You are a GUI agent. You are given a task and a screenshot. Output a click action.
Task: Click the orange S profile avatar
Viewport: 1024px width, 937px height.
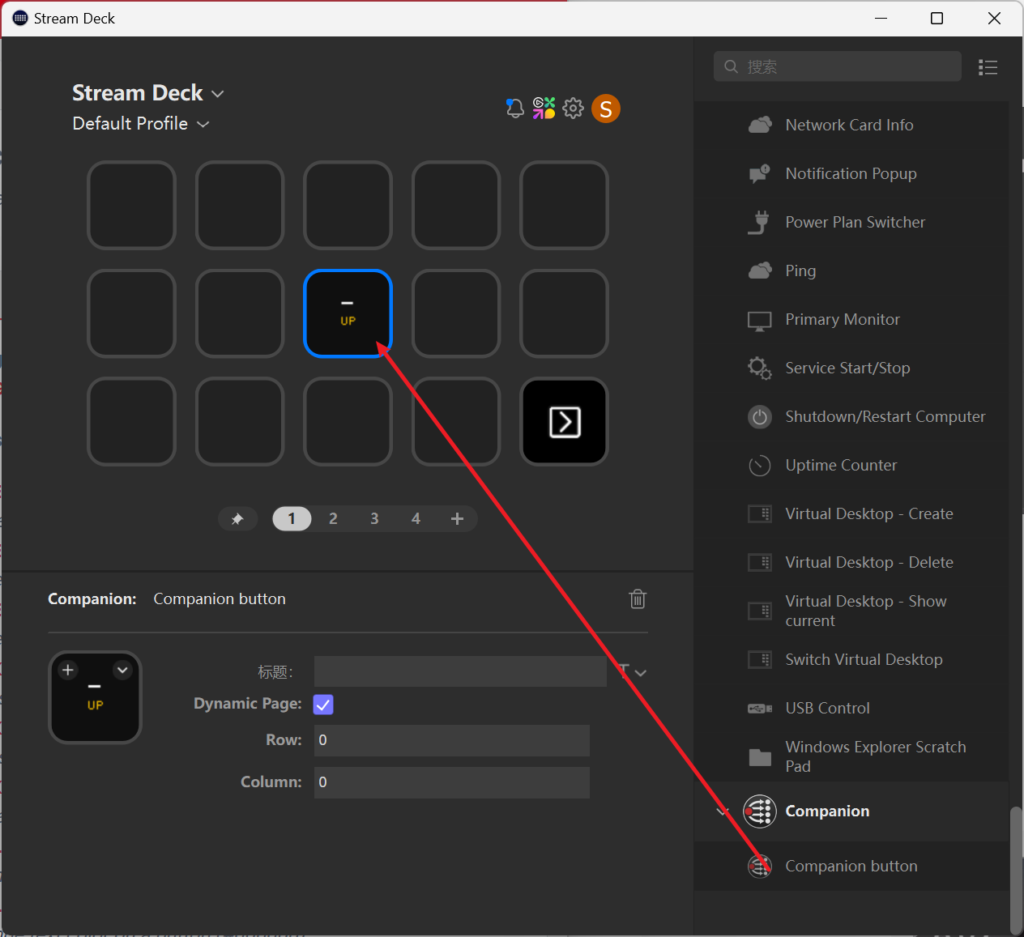pyautogui.click(x=606, y=108)
